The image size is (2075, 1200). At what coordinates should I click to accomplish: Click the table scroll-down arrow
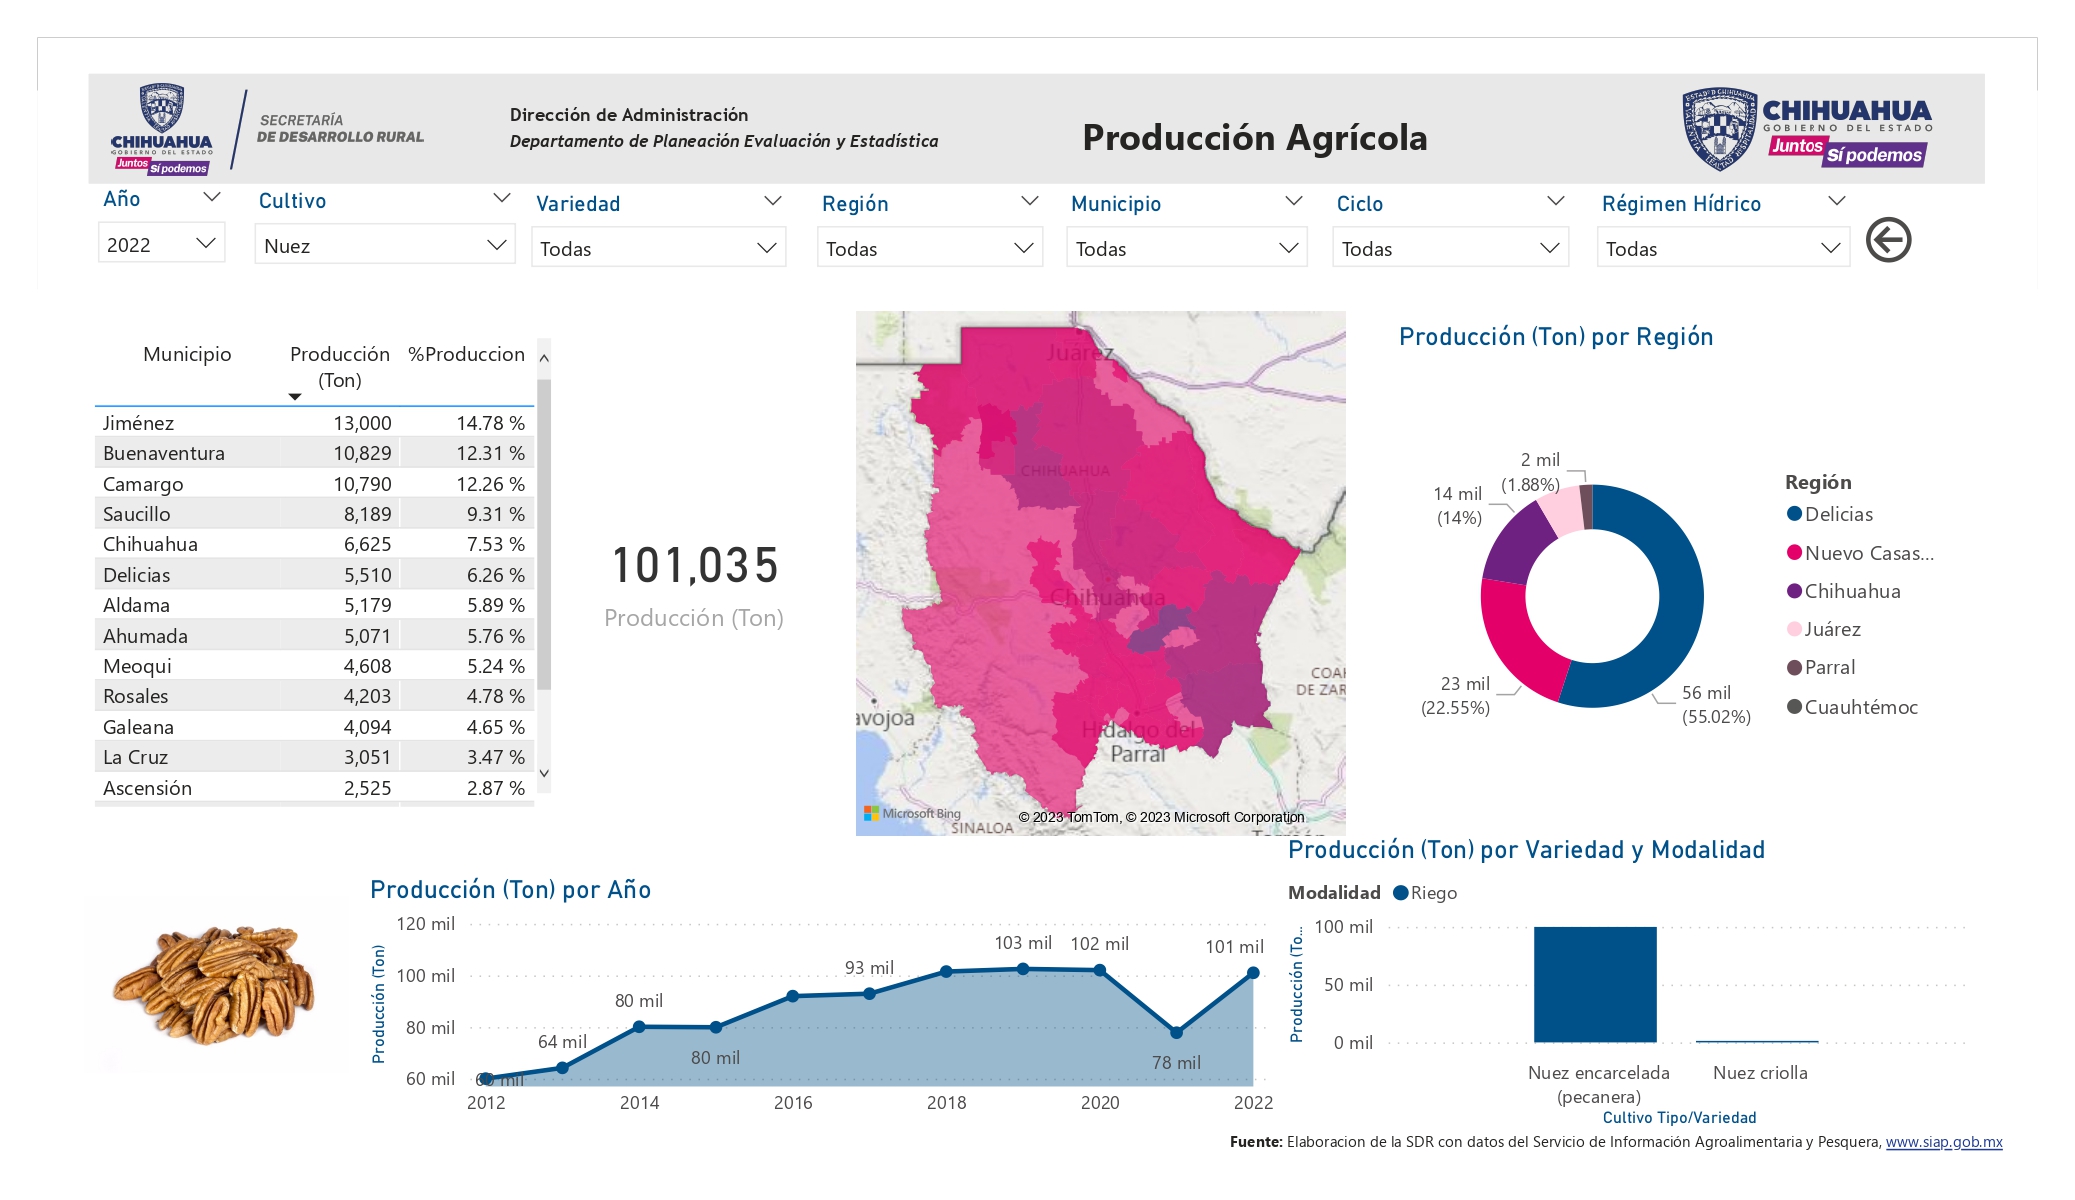click(x=544, y=773)
